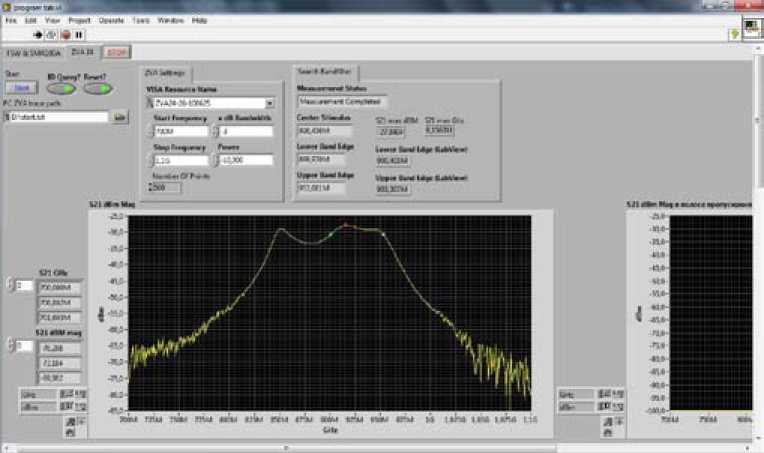Open the context help icon at top right
Viewport: 764px width, 453px height.
pos(736,34)
